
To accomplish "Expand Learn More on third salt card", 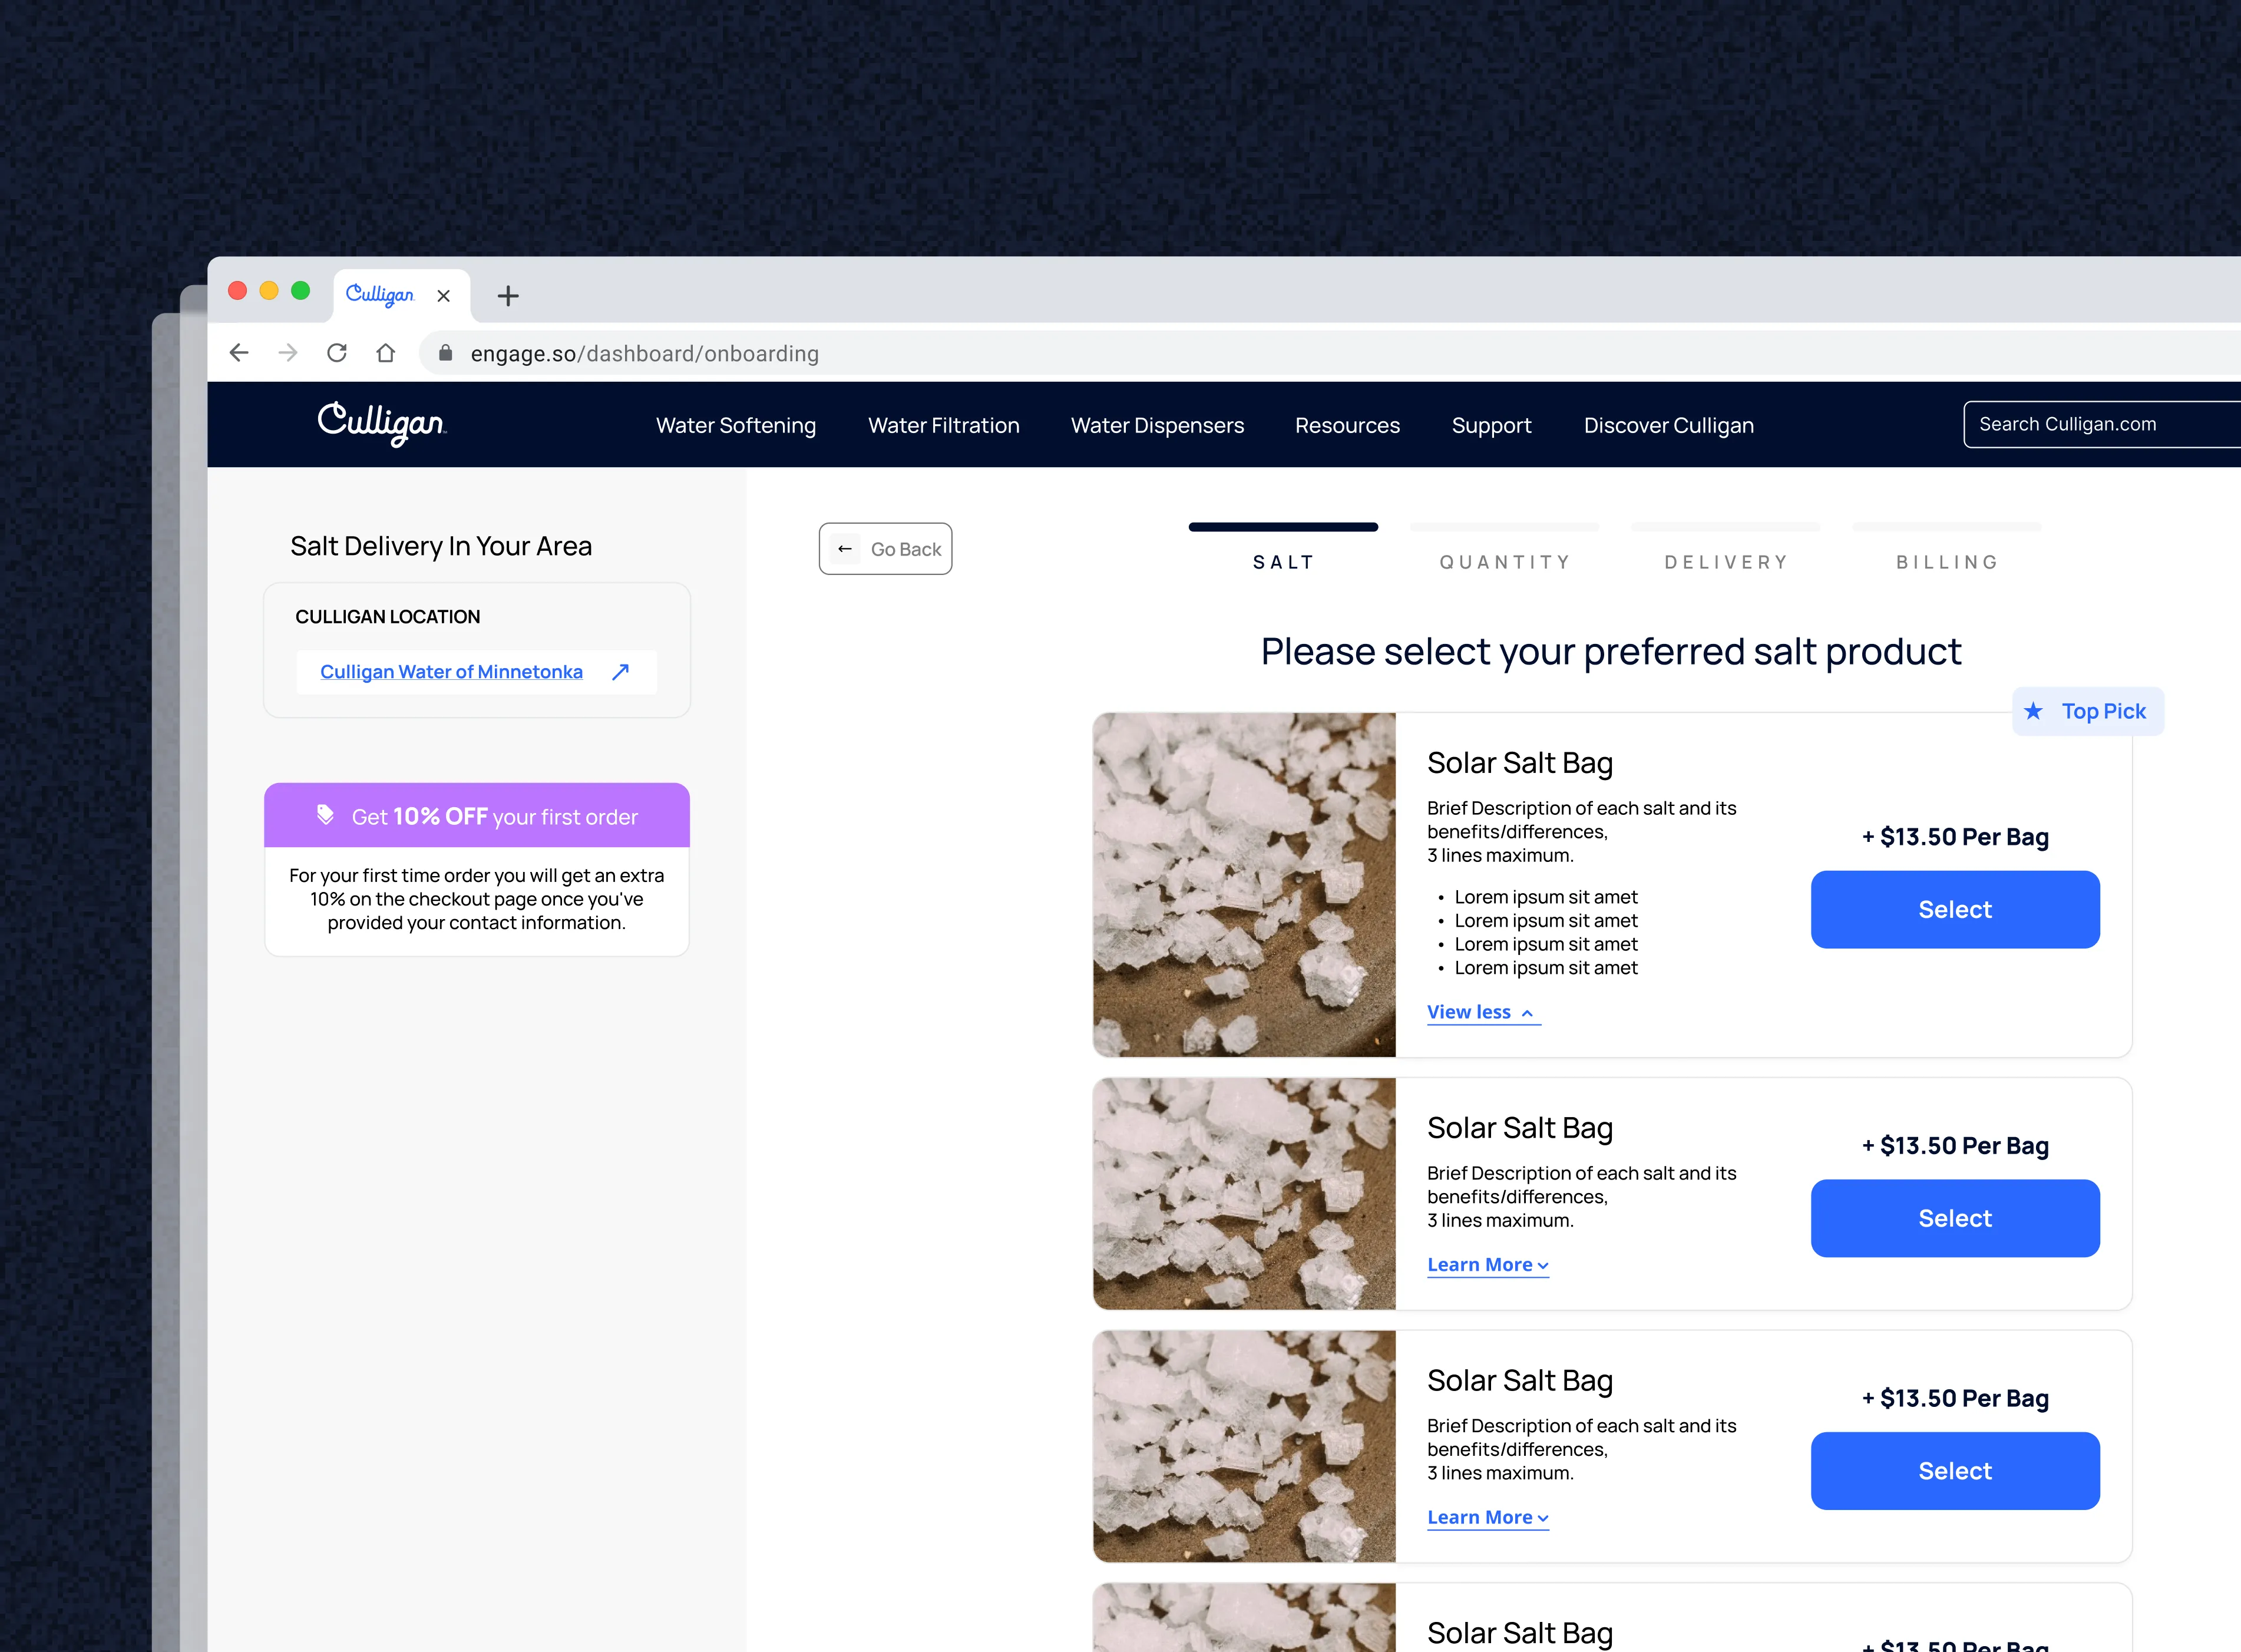I will tap(1488, 1518).
